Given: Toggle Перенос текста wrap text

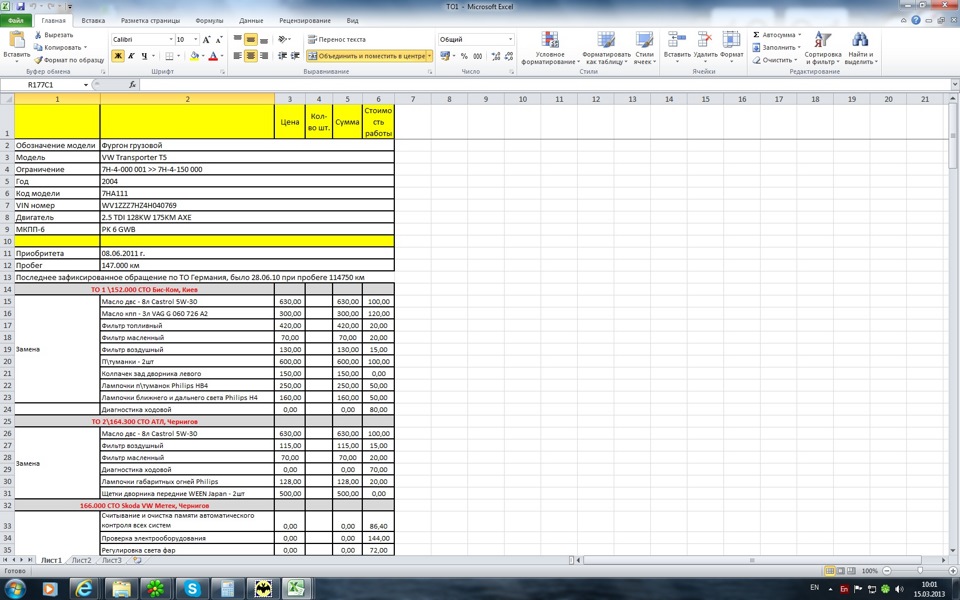Looking at the screenshot, I should click(x=336, y=39).
